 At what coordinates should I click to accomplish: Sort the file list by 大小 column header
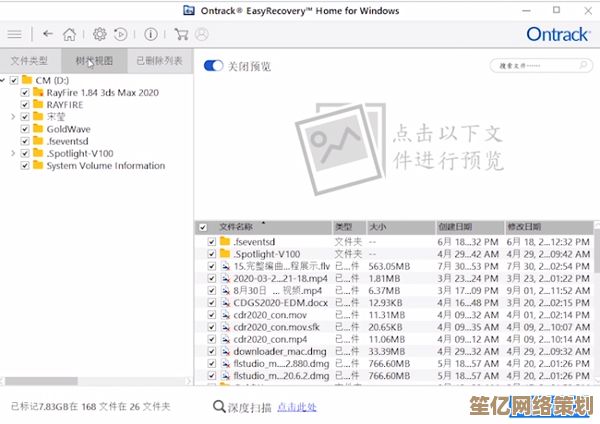378,227
